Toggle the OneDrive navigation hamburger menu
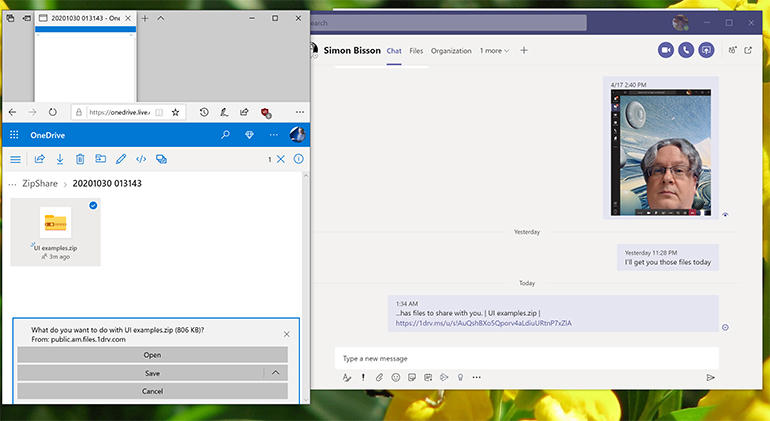This screenshot has height=421, width=770. click(x=16, y=159)
